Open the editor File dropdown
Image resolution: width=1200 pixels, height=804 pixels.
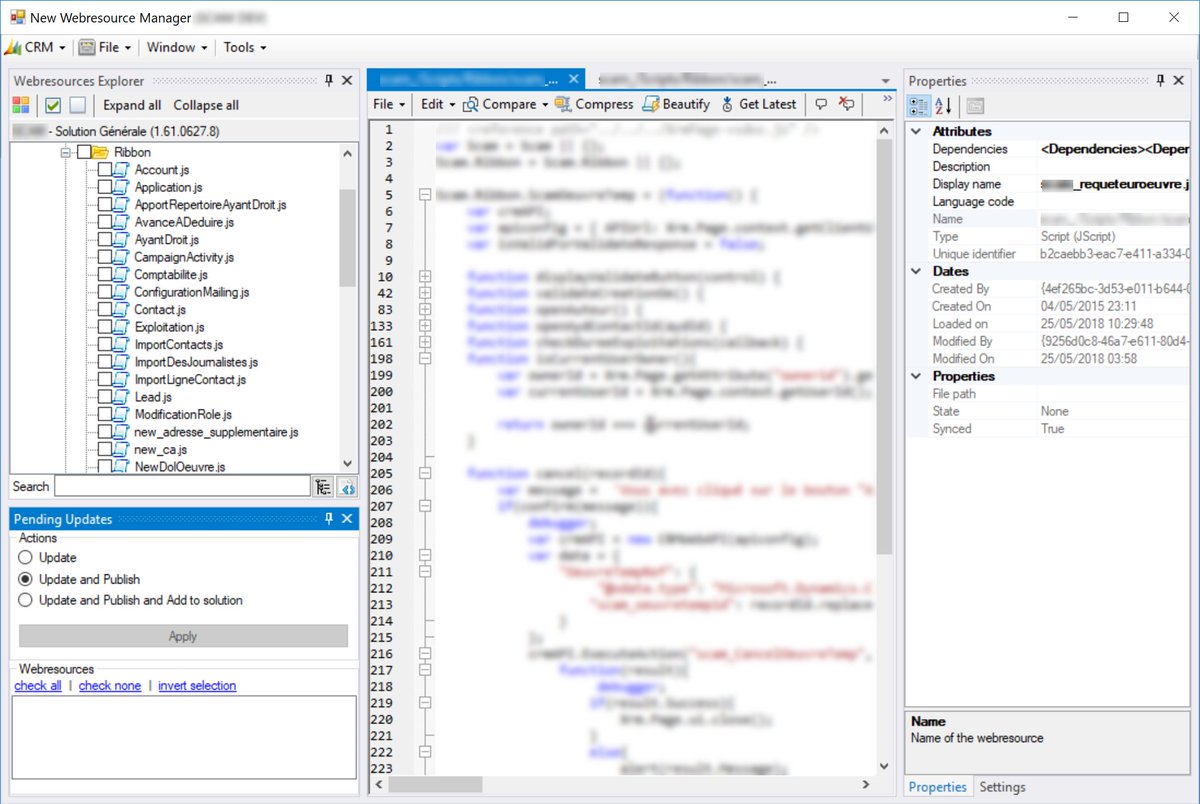click(389, 104)
